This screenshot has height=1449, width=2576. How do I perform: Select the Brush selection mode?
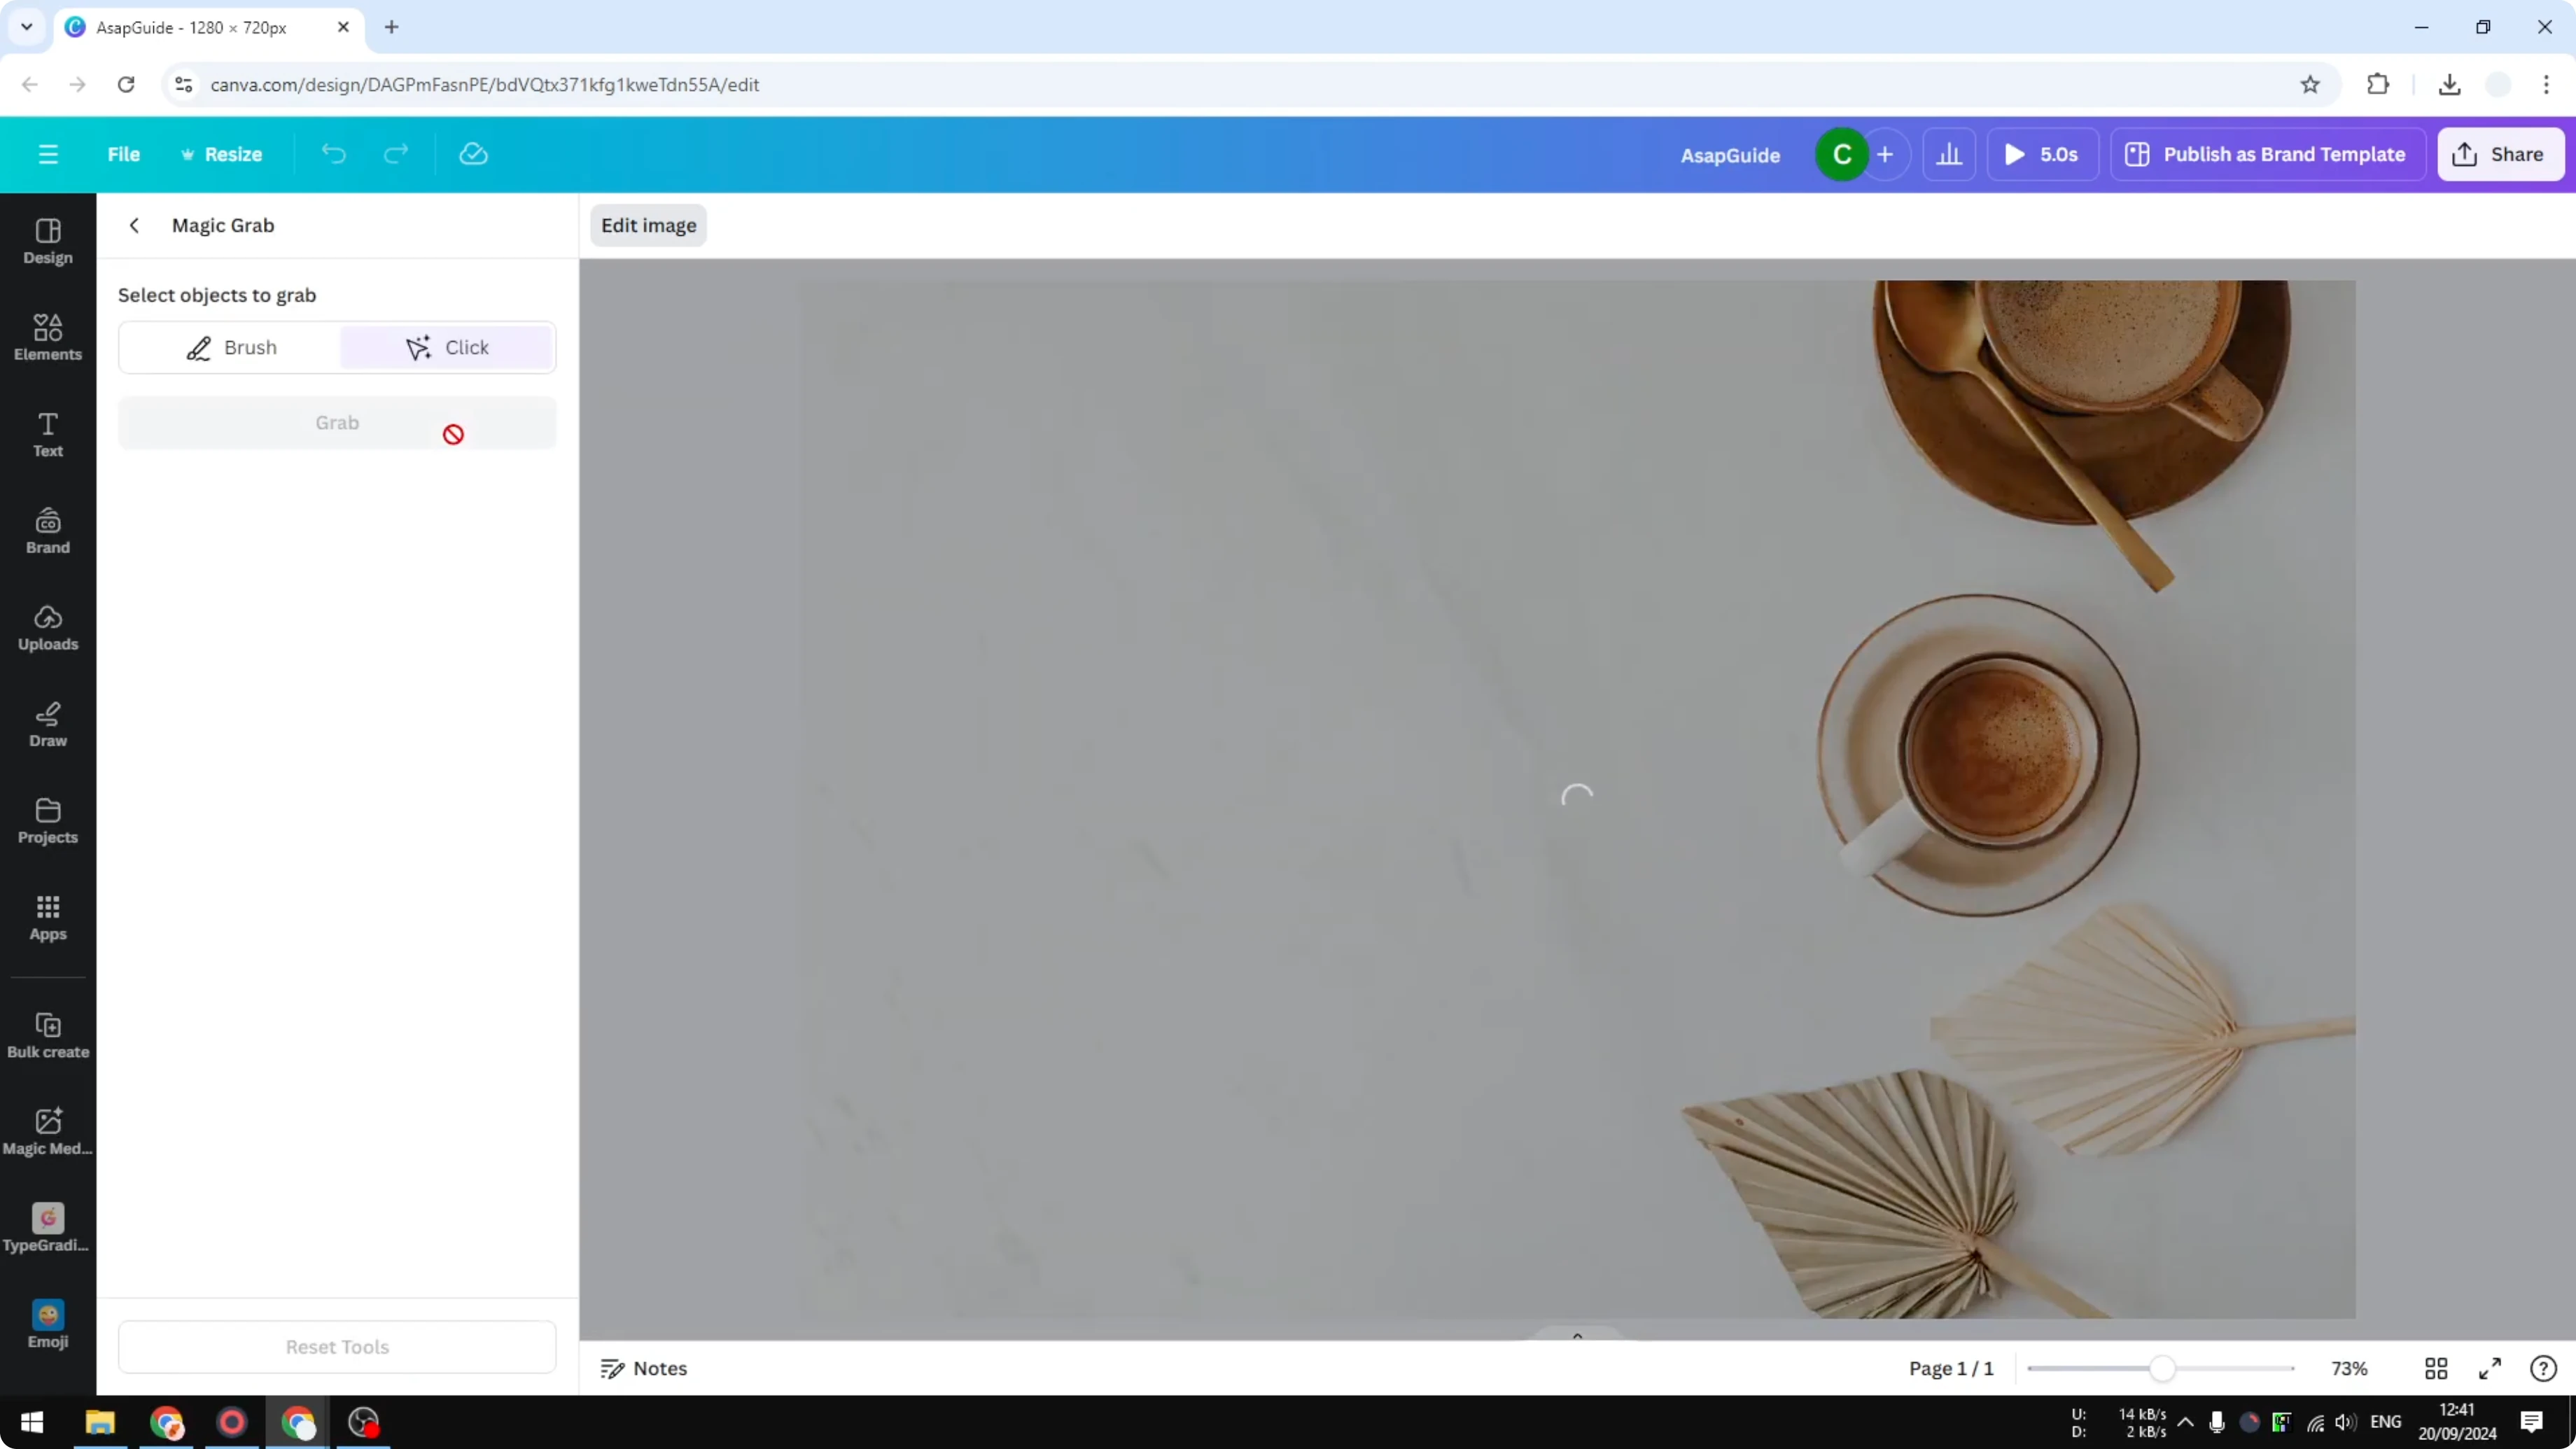[231, 347]
